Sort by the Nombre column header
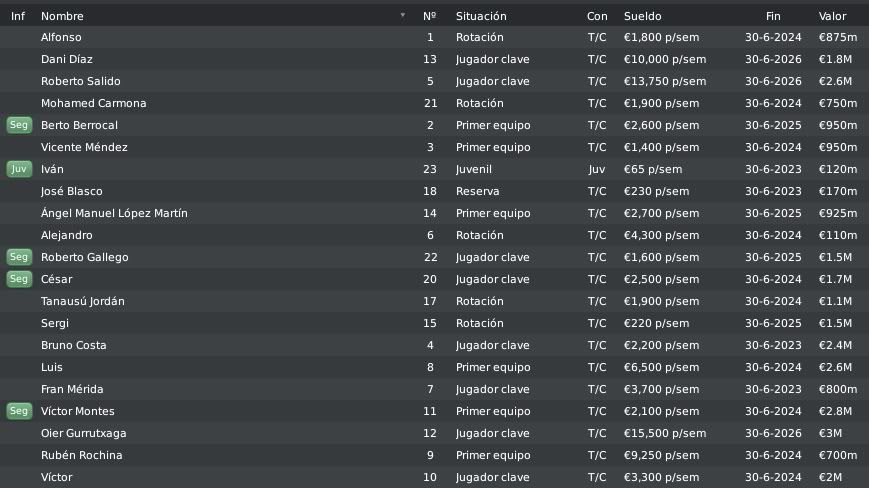 click(62, 16)
